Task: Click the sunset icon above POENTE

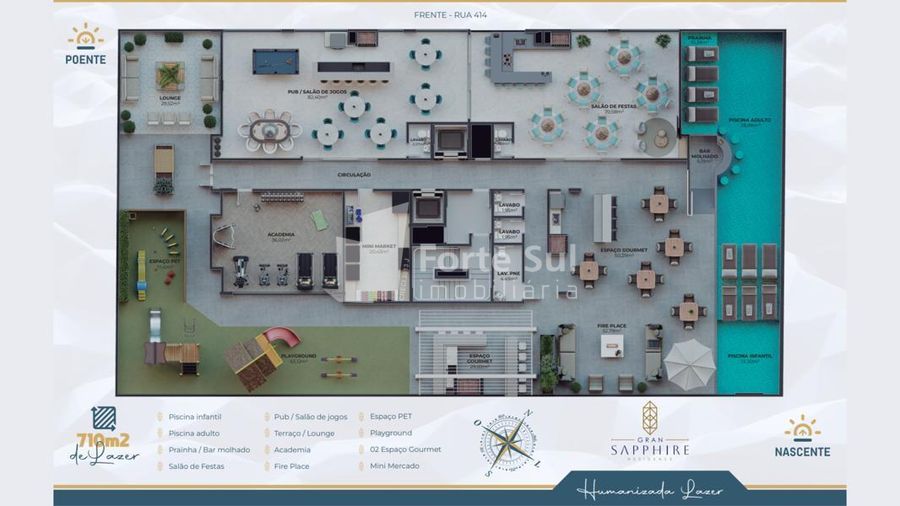Action: click(x=86, y=36)
